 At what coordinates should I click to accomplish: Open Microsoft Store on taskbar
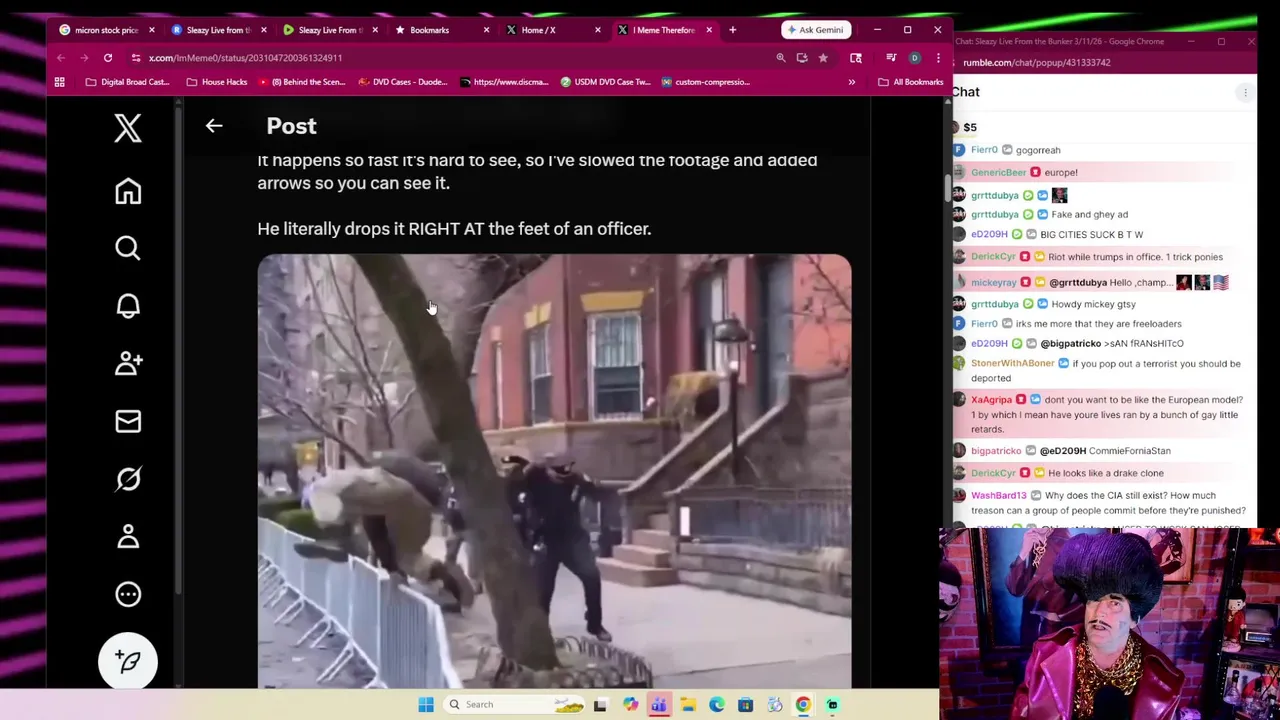pos(746,705)
